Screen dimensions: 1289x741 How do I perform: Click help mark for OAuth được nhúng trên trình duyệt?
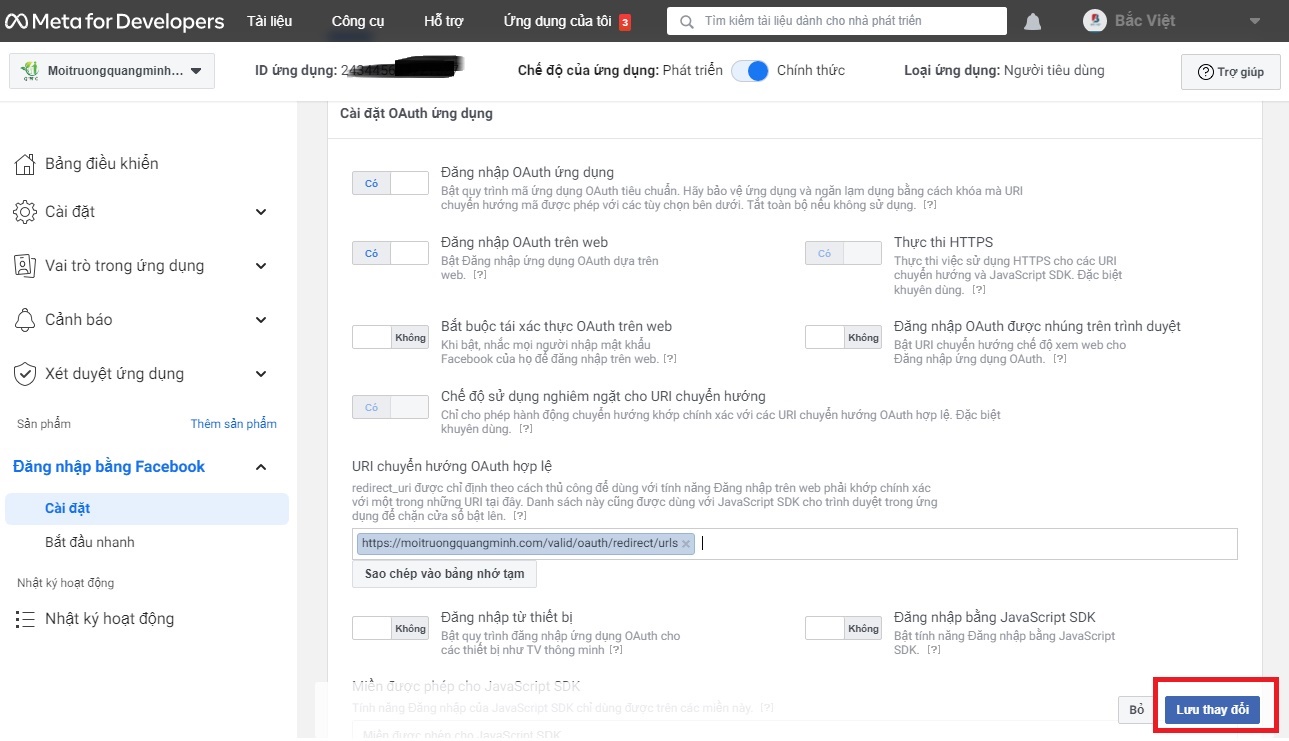click(1059, 359)
